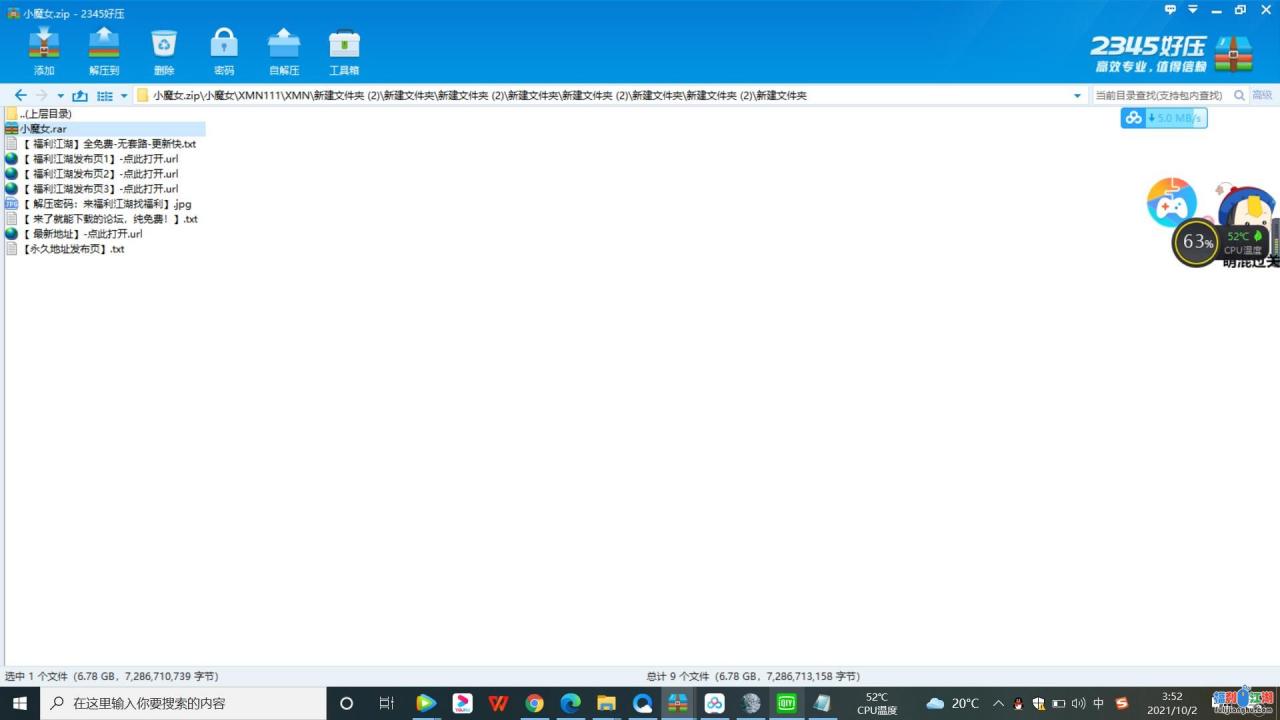This screenshot has width=1280, height=720.
Task: Click the feedback speech bubble icon
Action: (x=1170, y=10)
